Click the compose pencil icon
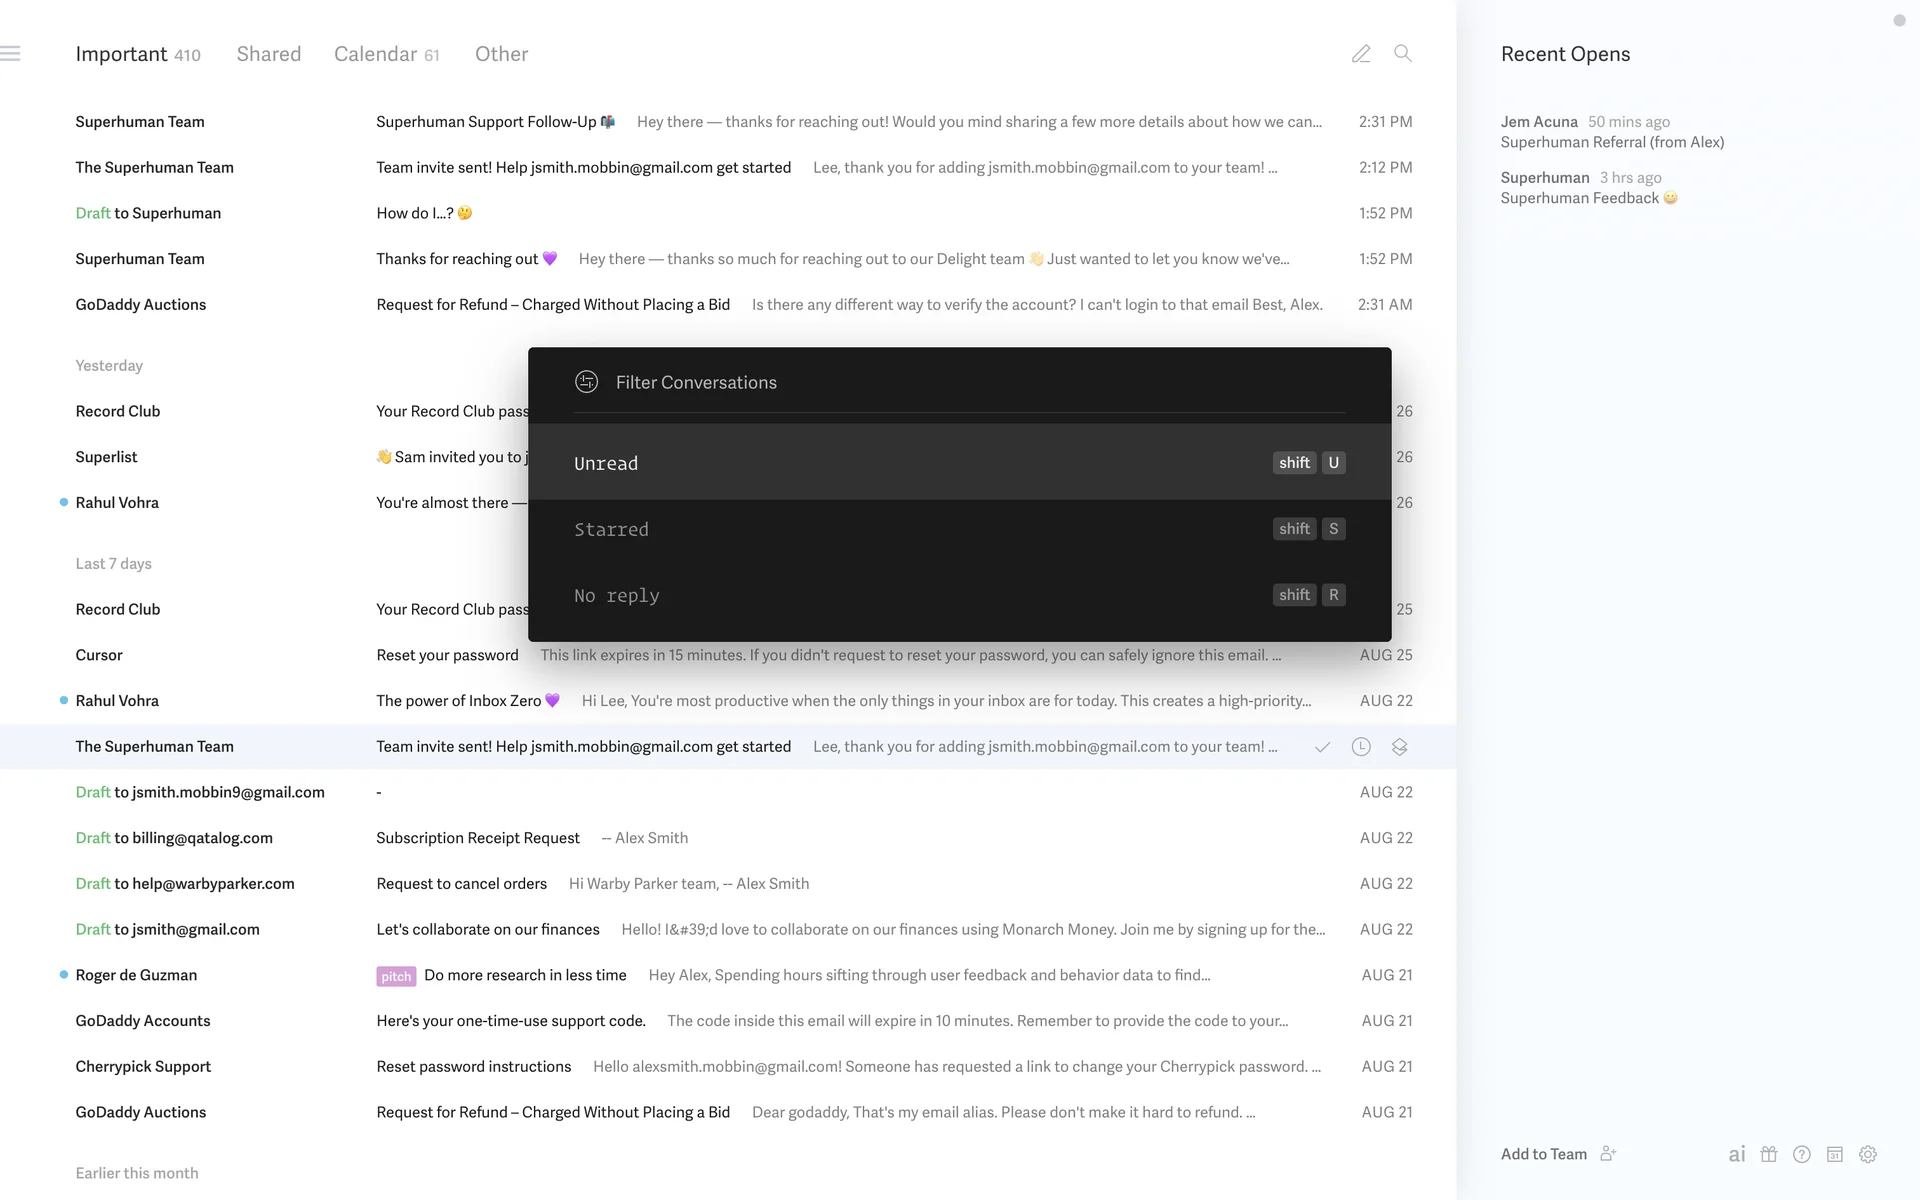1920x1200 pixels. point(1361,54)
